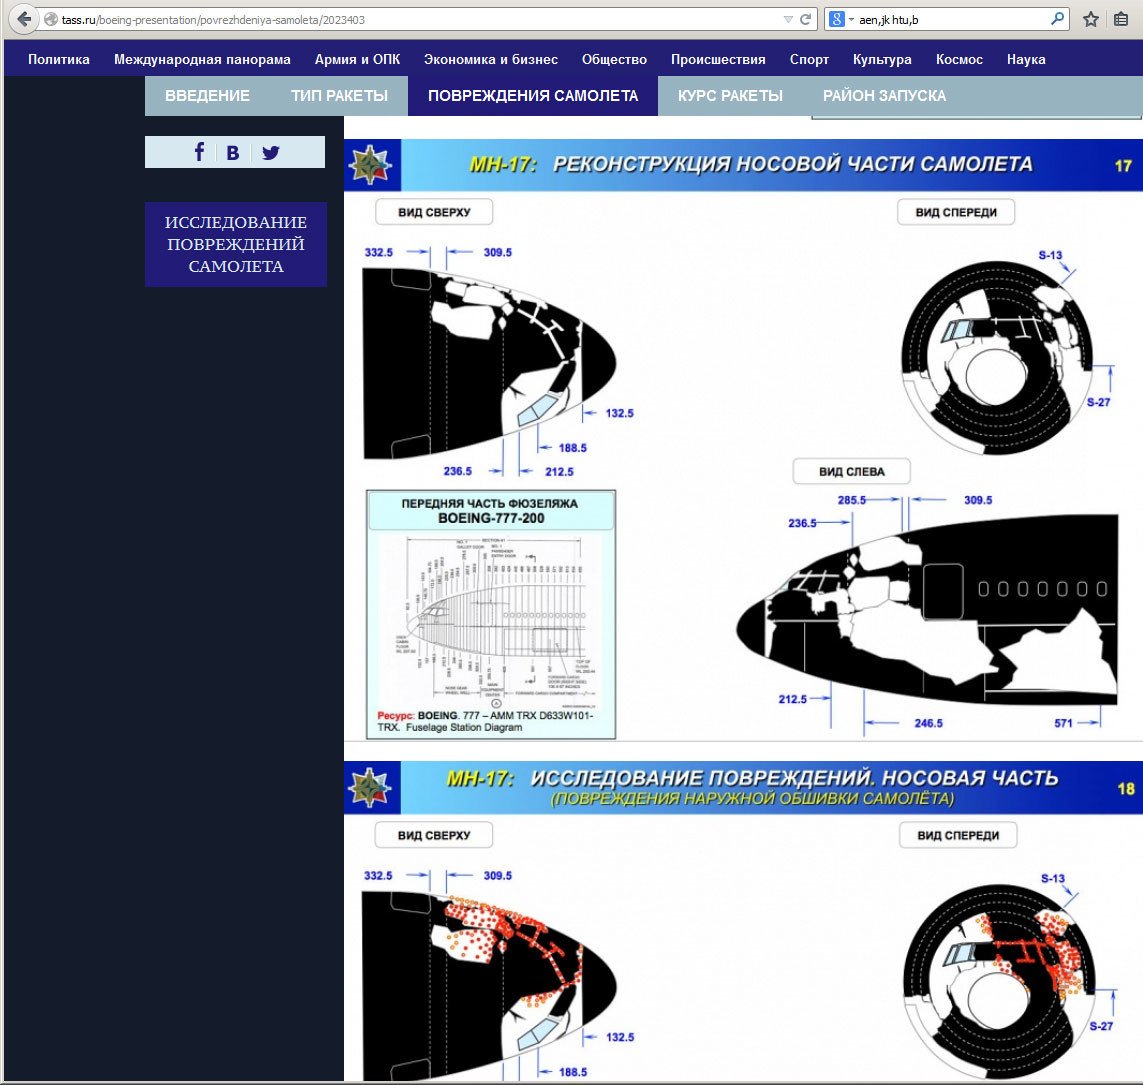Select the РАЙОН ЗАПУСКА tab
The width and height of the screenshot is (1143, 1085).
[x=884, y=96]
